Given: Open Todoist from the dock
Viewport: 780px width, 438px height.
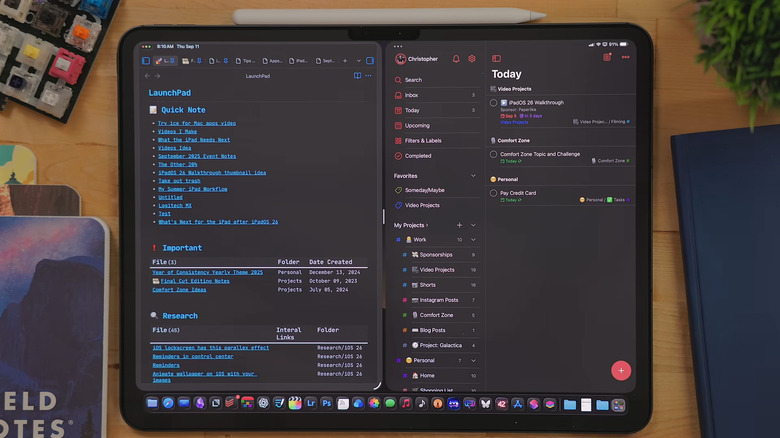Looking at the screenshot, I should 230,402.
